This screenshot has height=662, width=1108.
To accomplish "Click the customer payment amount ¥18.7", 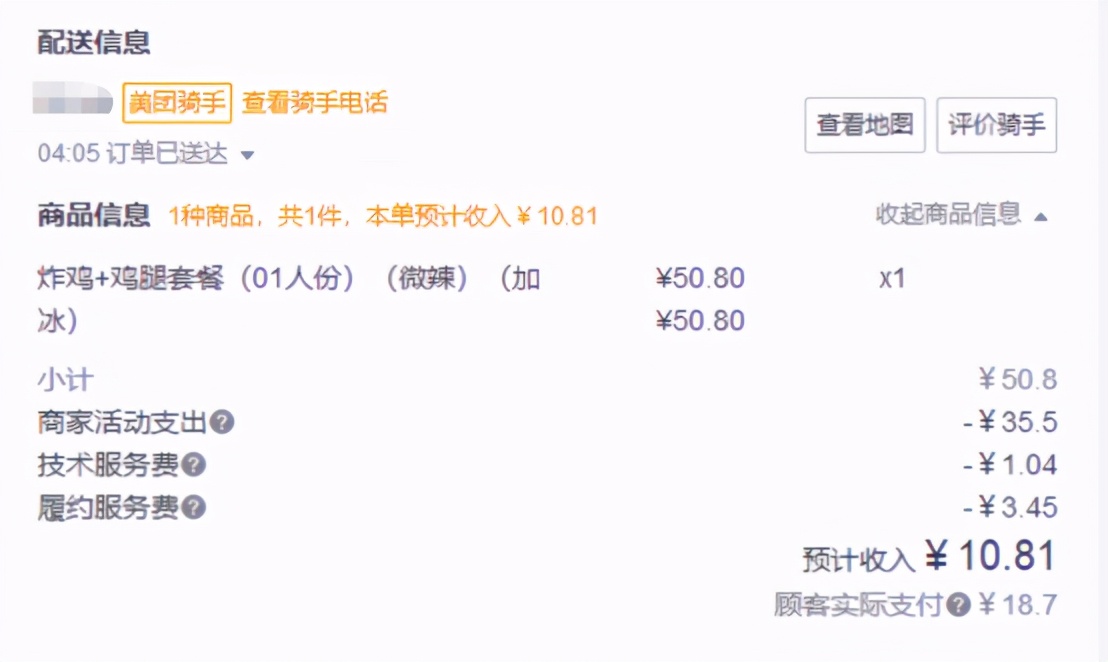I will pos(1020,605).
